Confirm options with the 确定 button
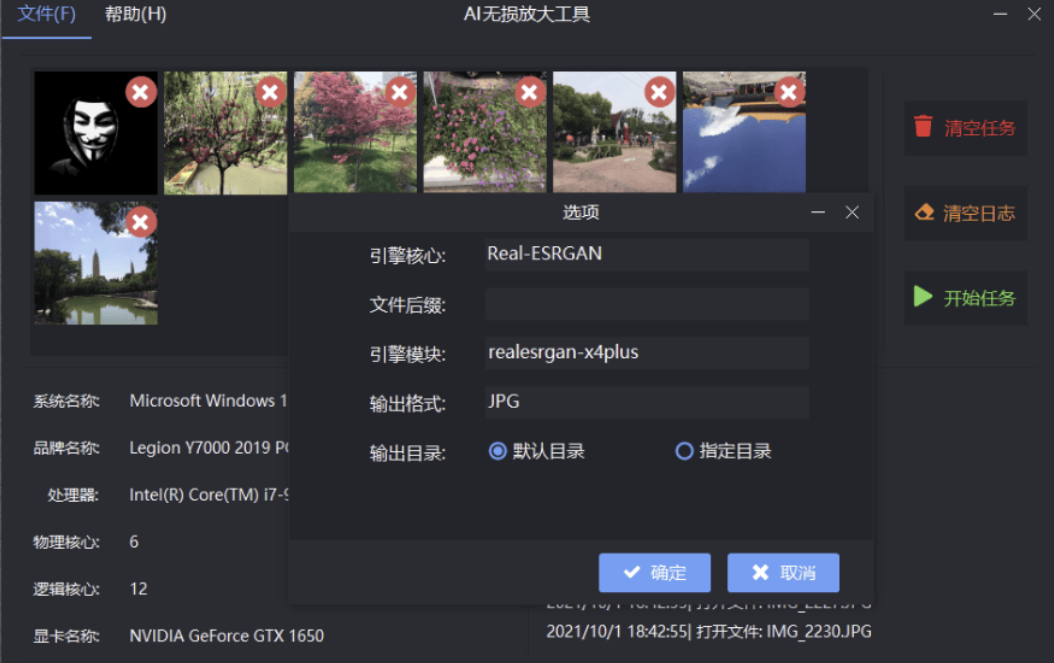This screenshot has width=1054, height=663. point(654,572)
